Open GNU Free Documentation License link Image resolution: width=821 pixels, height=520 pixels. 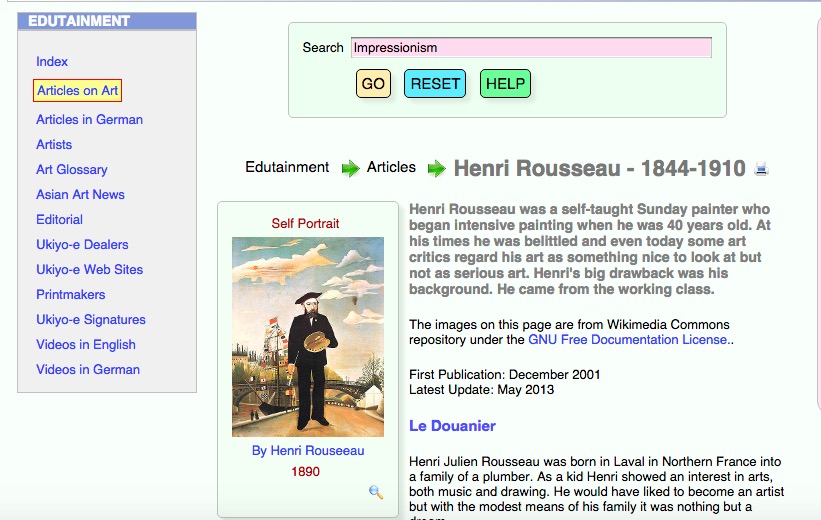click(x=629, y=340)
